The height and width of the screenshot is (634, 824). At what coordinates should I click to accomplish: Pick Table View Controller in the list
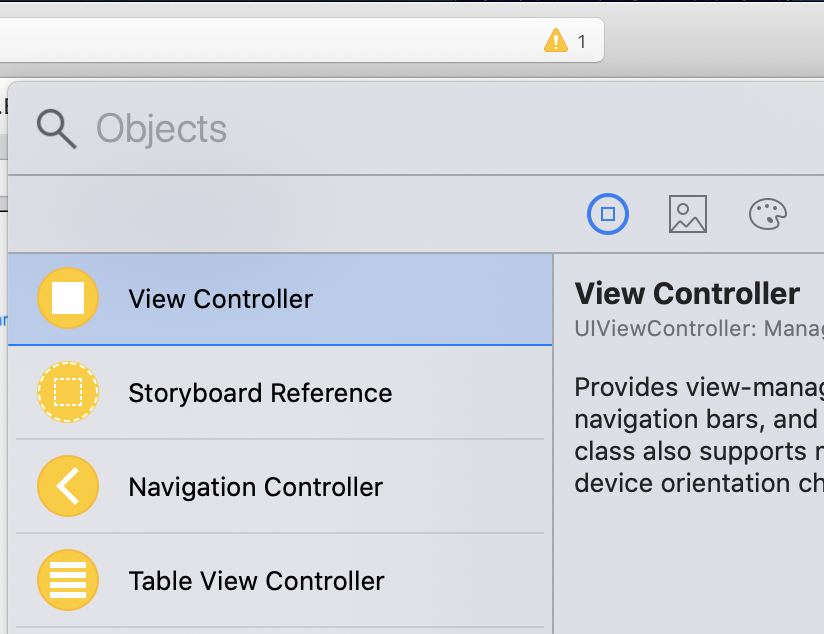tap(257, 581)
